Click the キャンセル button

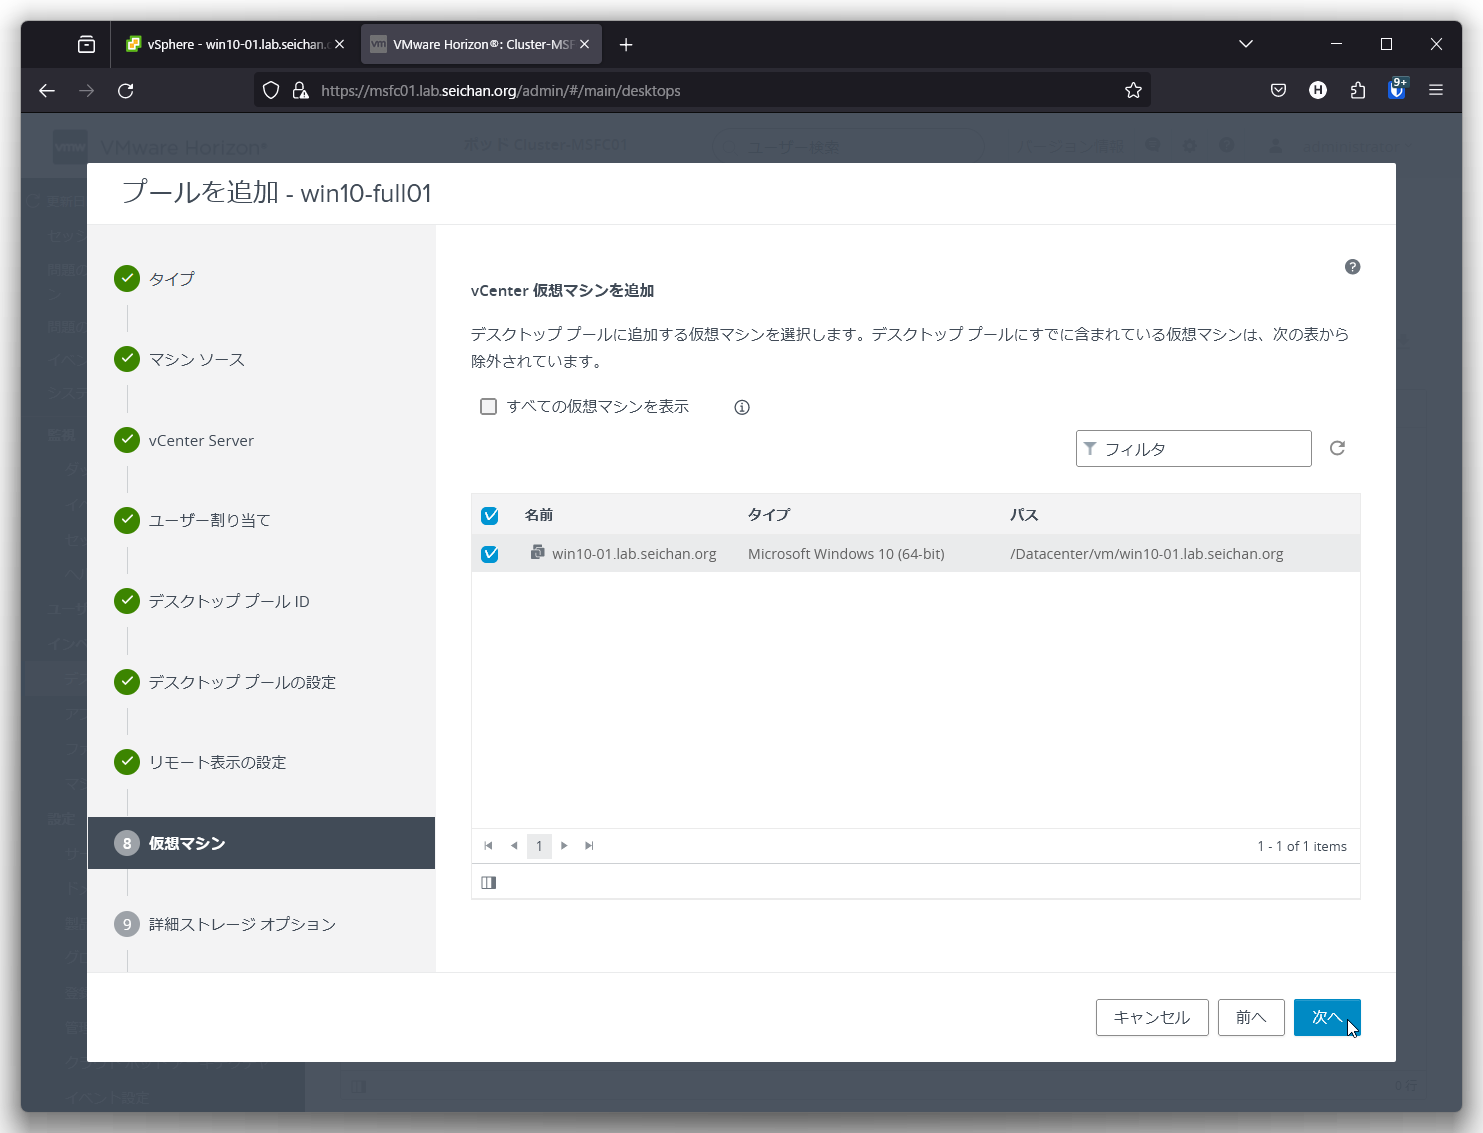click(1152, 1017)
